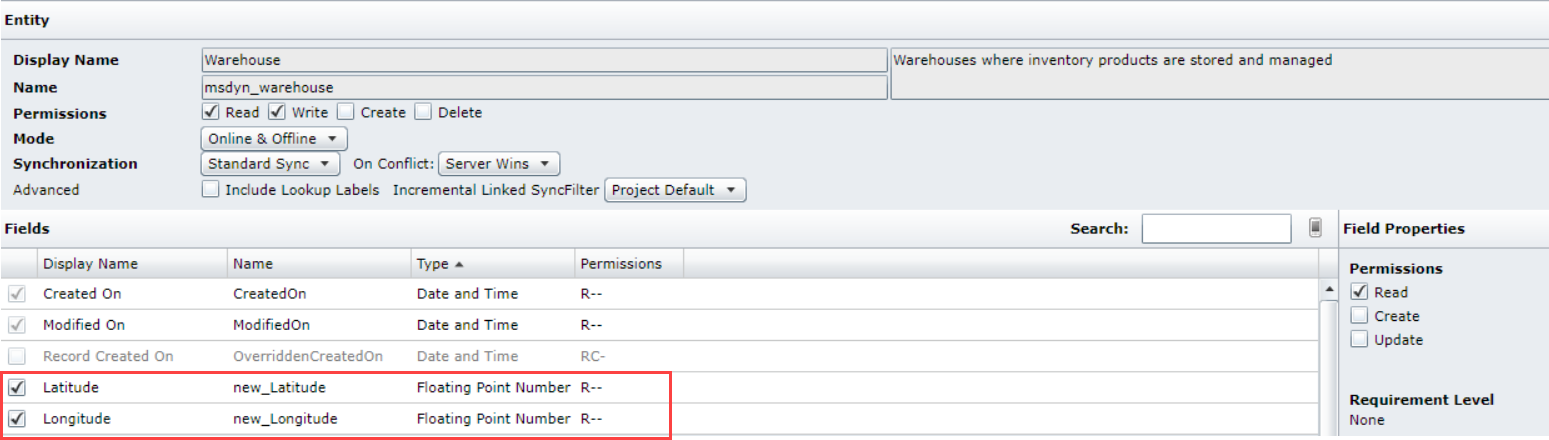Check the Include Lookup Labels option

click(x=210, y=189)
